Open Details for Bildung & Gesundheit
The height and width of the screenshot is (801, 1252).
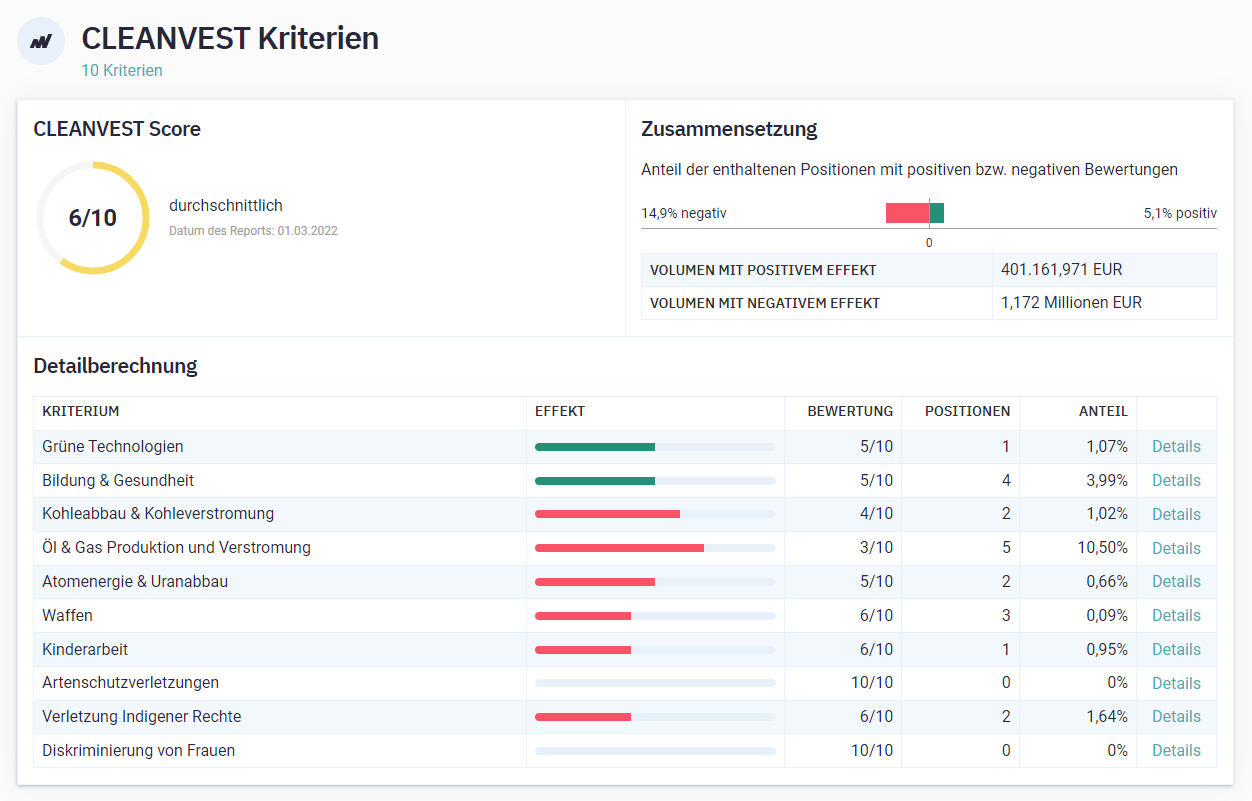coord(1176,481)
